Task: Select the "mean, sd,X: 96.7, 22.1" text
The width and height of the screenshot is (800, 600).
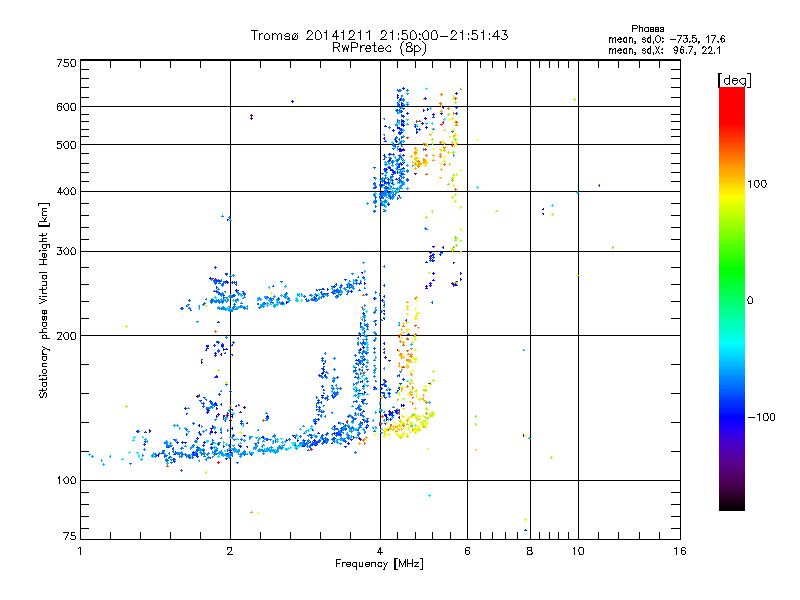Action: click(664, 51)
